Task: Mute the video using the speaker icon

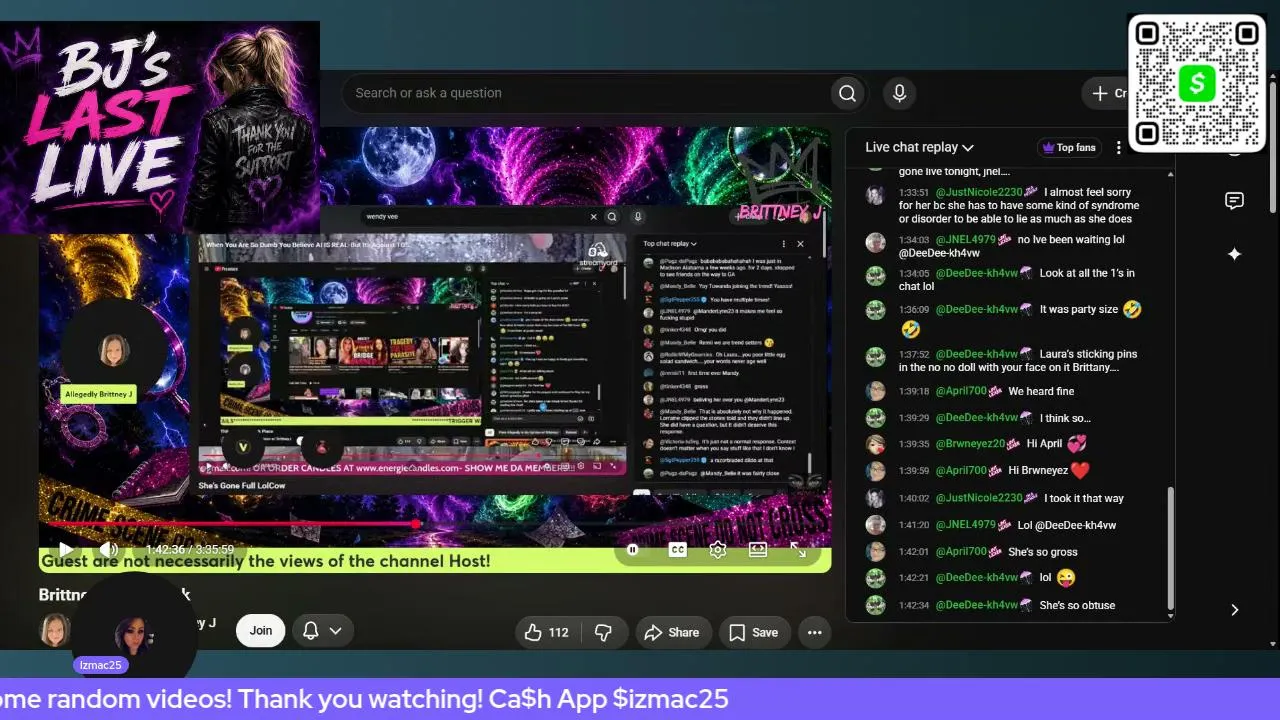Action: click(x=108, y=549)
